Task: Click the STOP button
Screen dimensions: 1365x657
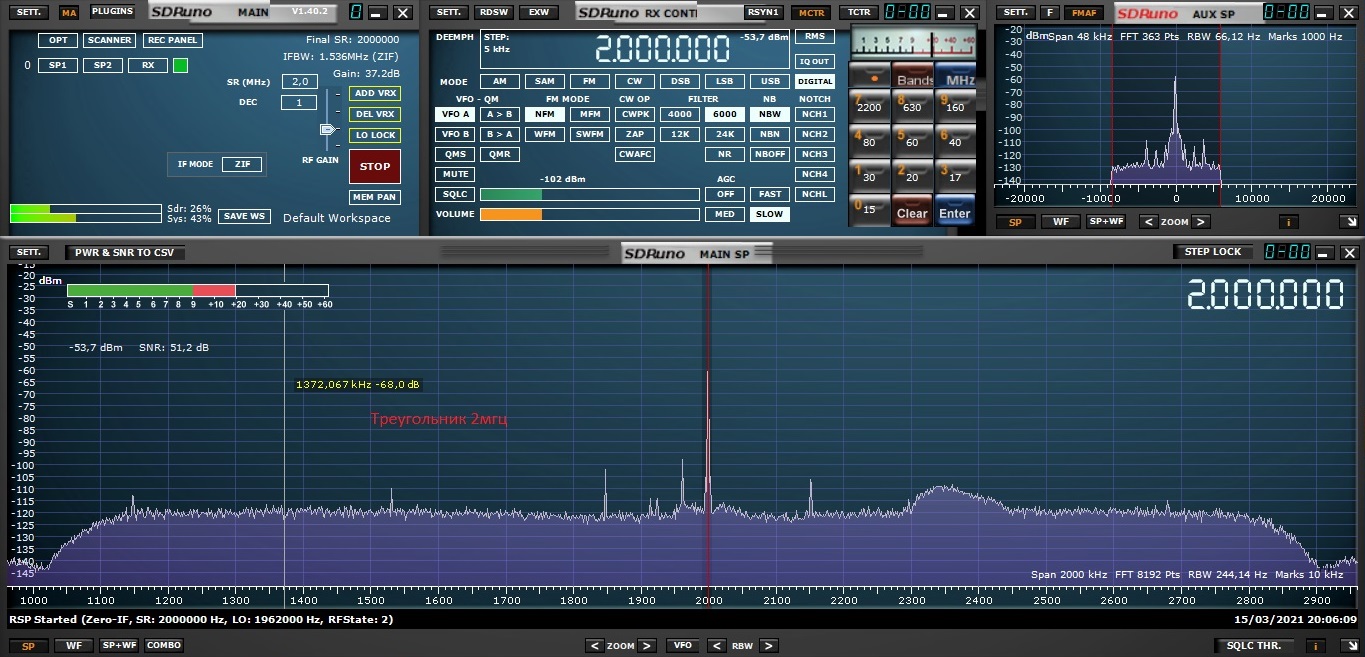Action: point(375,167)
